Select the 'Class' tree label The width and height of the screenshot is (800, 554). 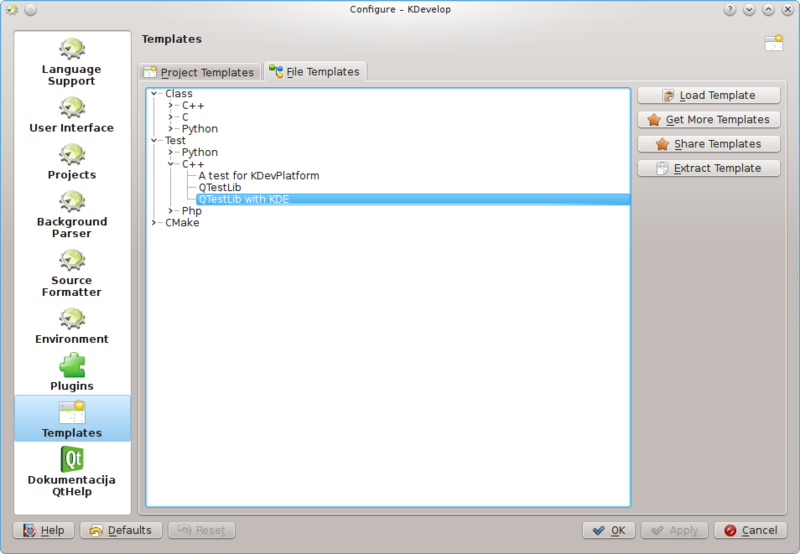[x=179, y=93]
